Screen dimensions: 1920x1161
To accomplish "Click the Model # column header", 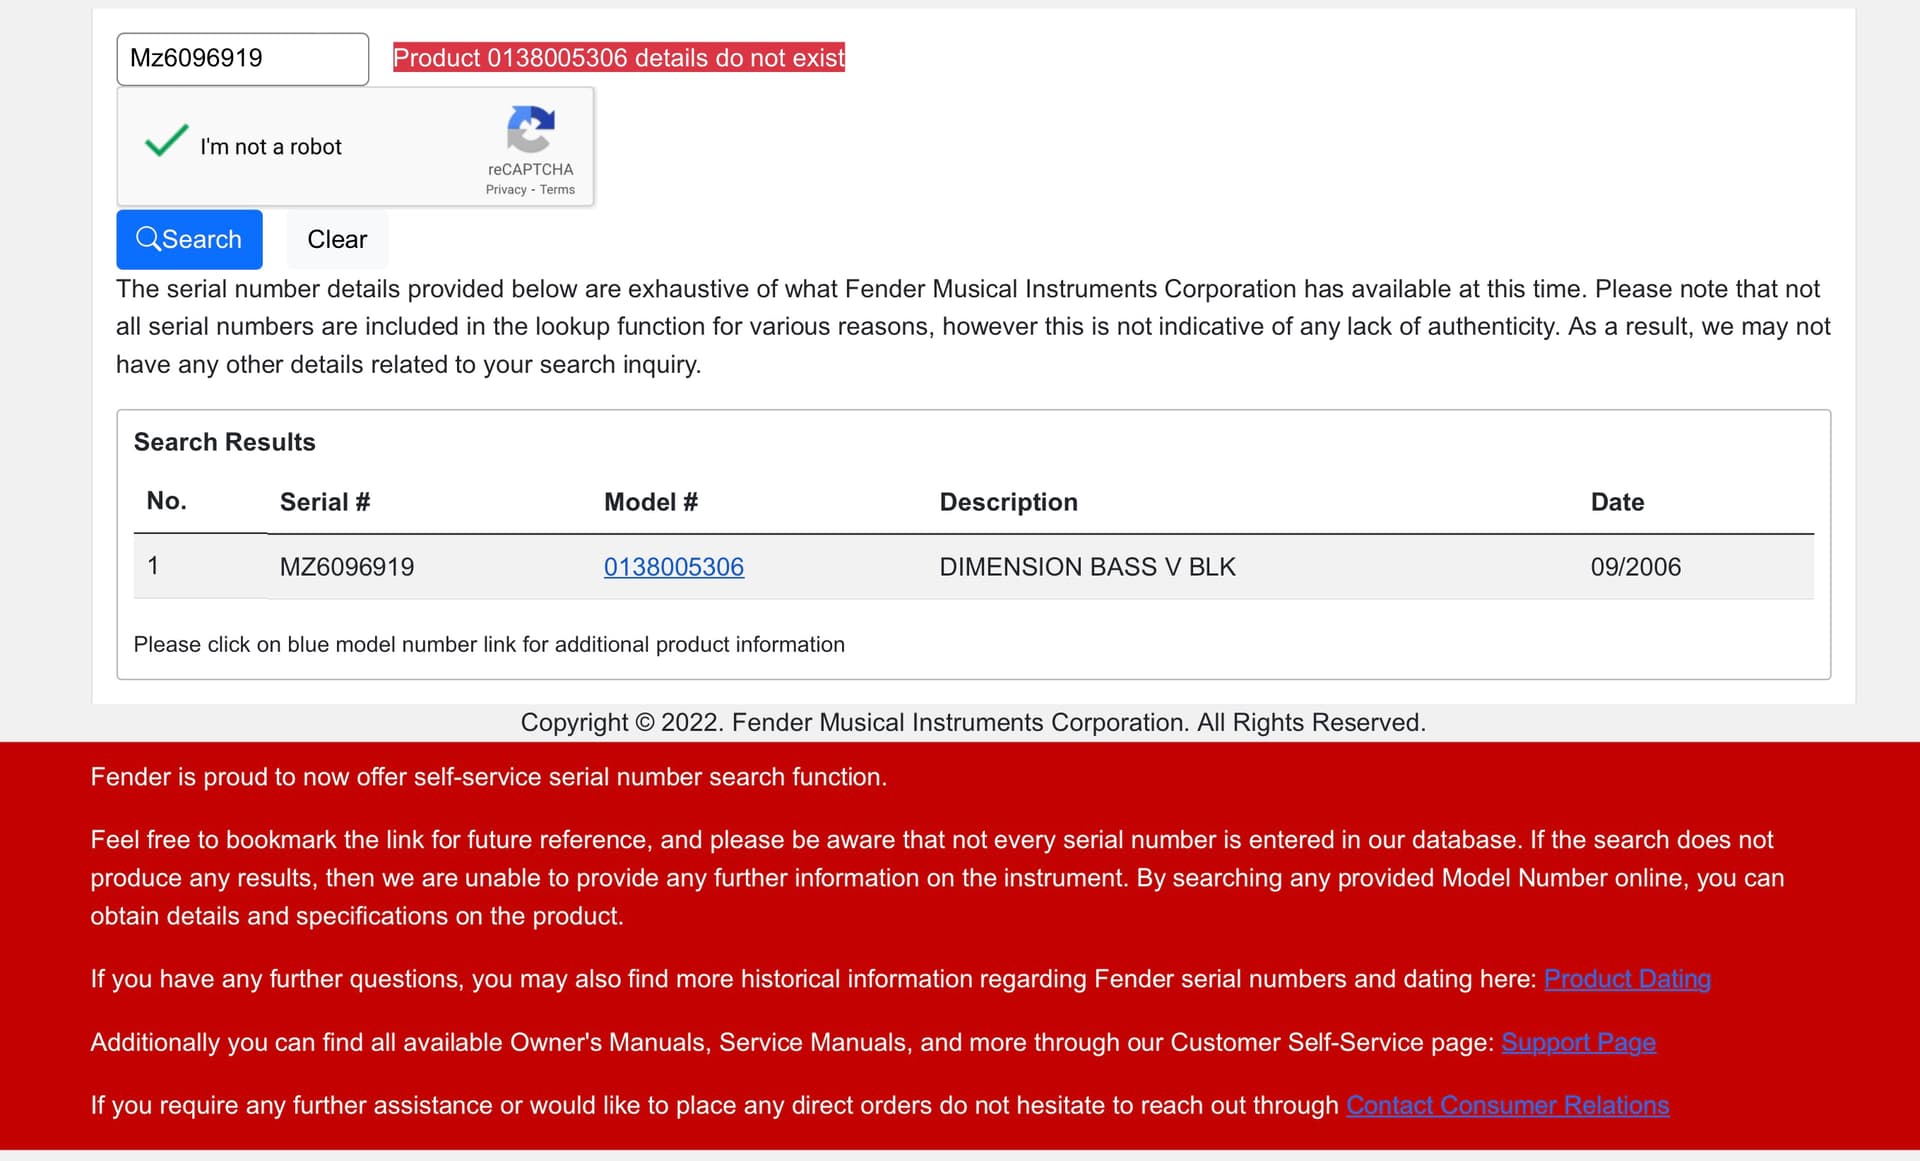I will (650, 502).
